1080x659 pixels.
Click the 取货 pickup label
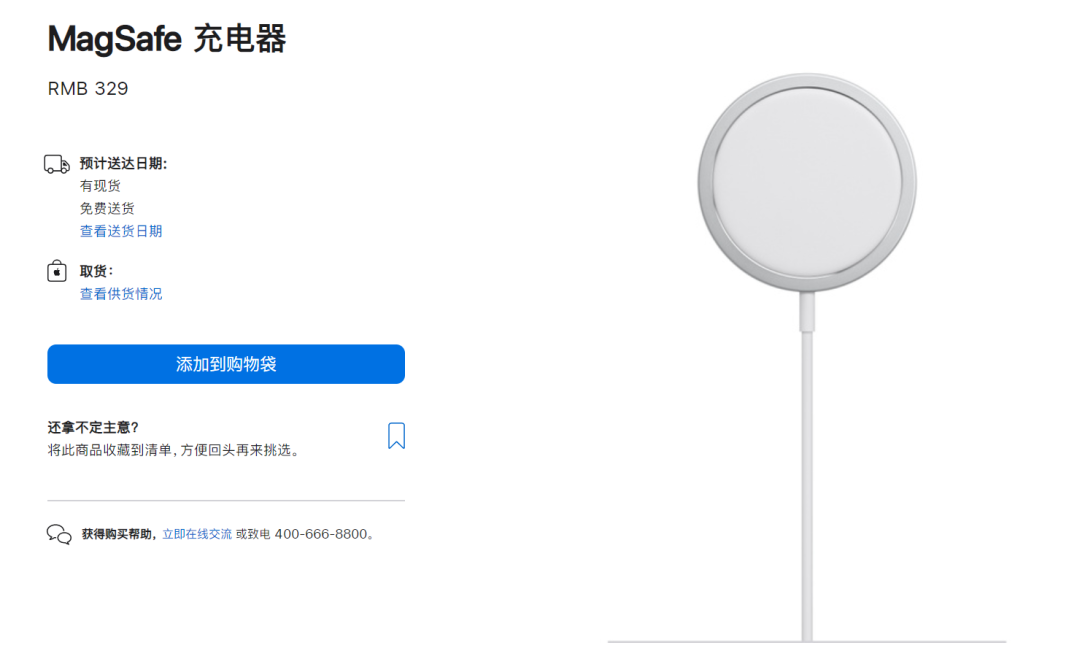(96, 271)
